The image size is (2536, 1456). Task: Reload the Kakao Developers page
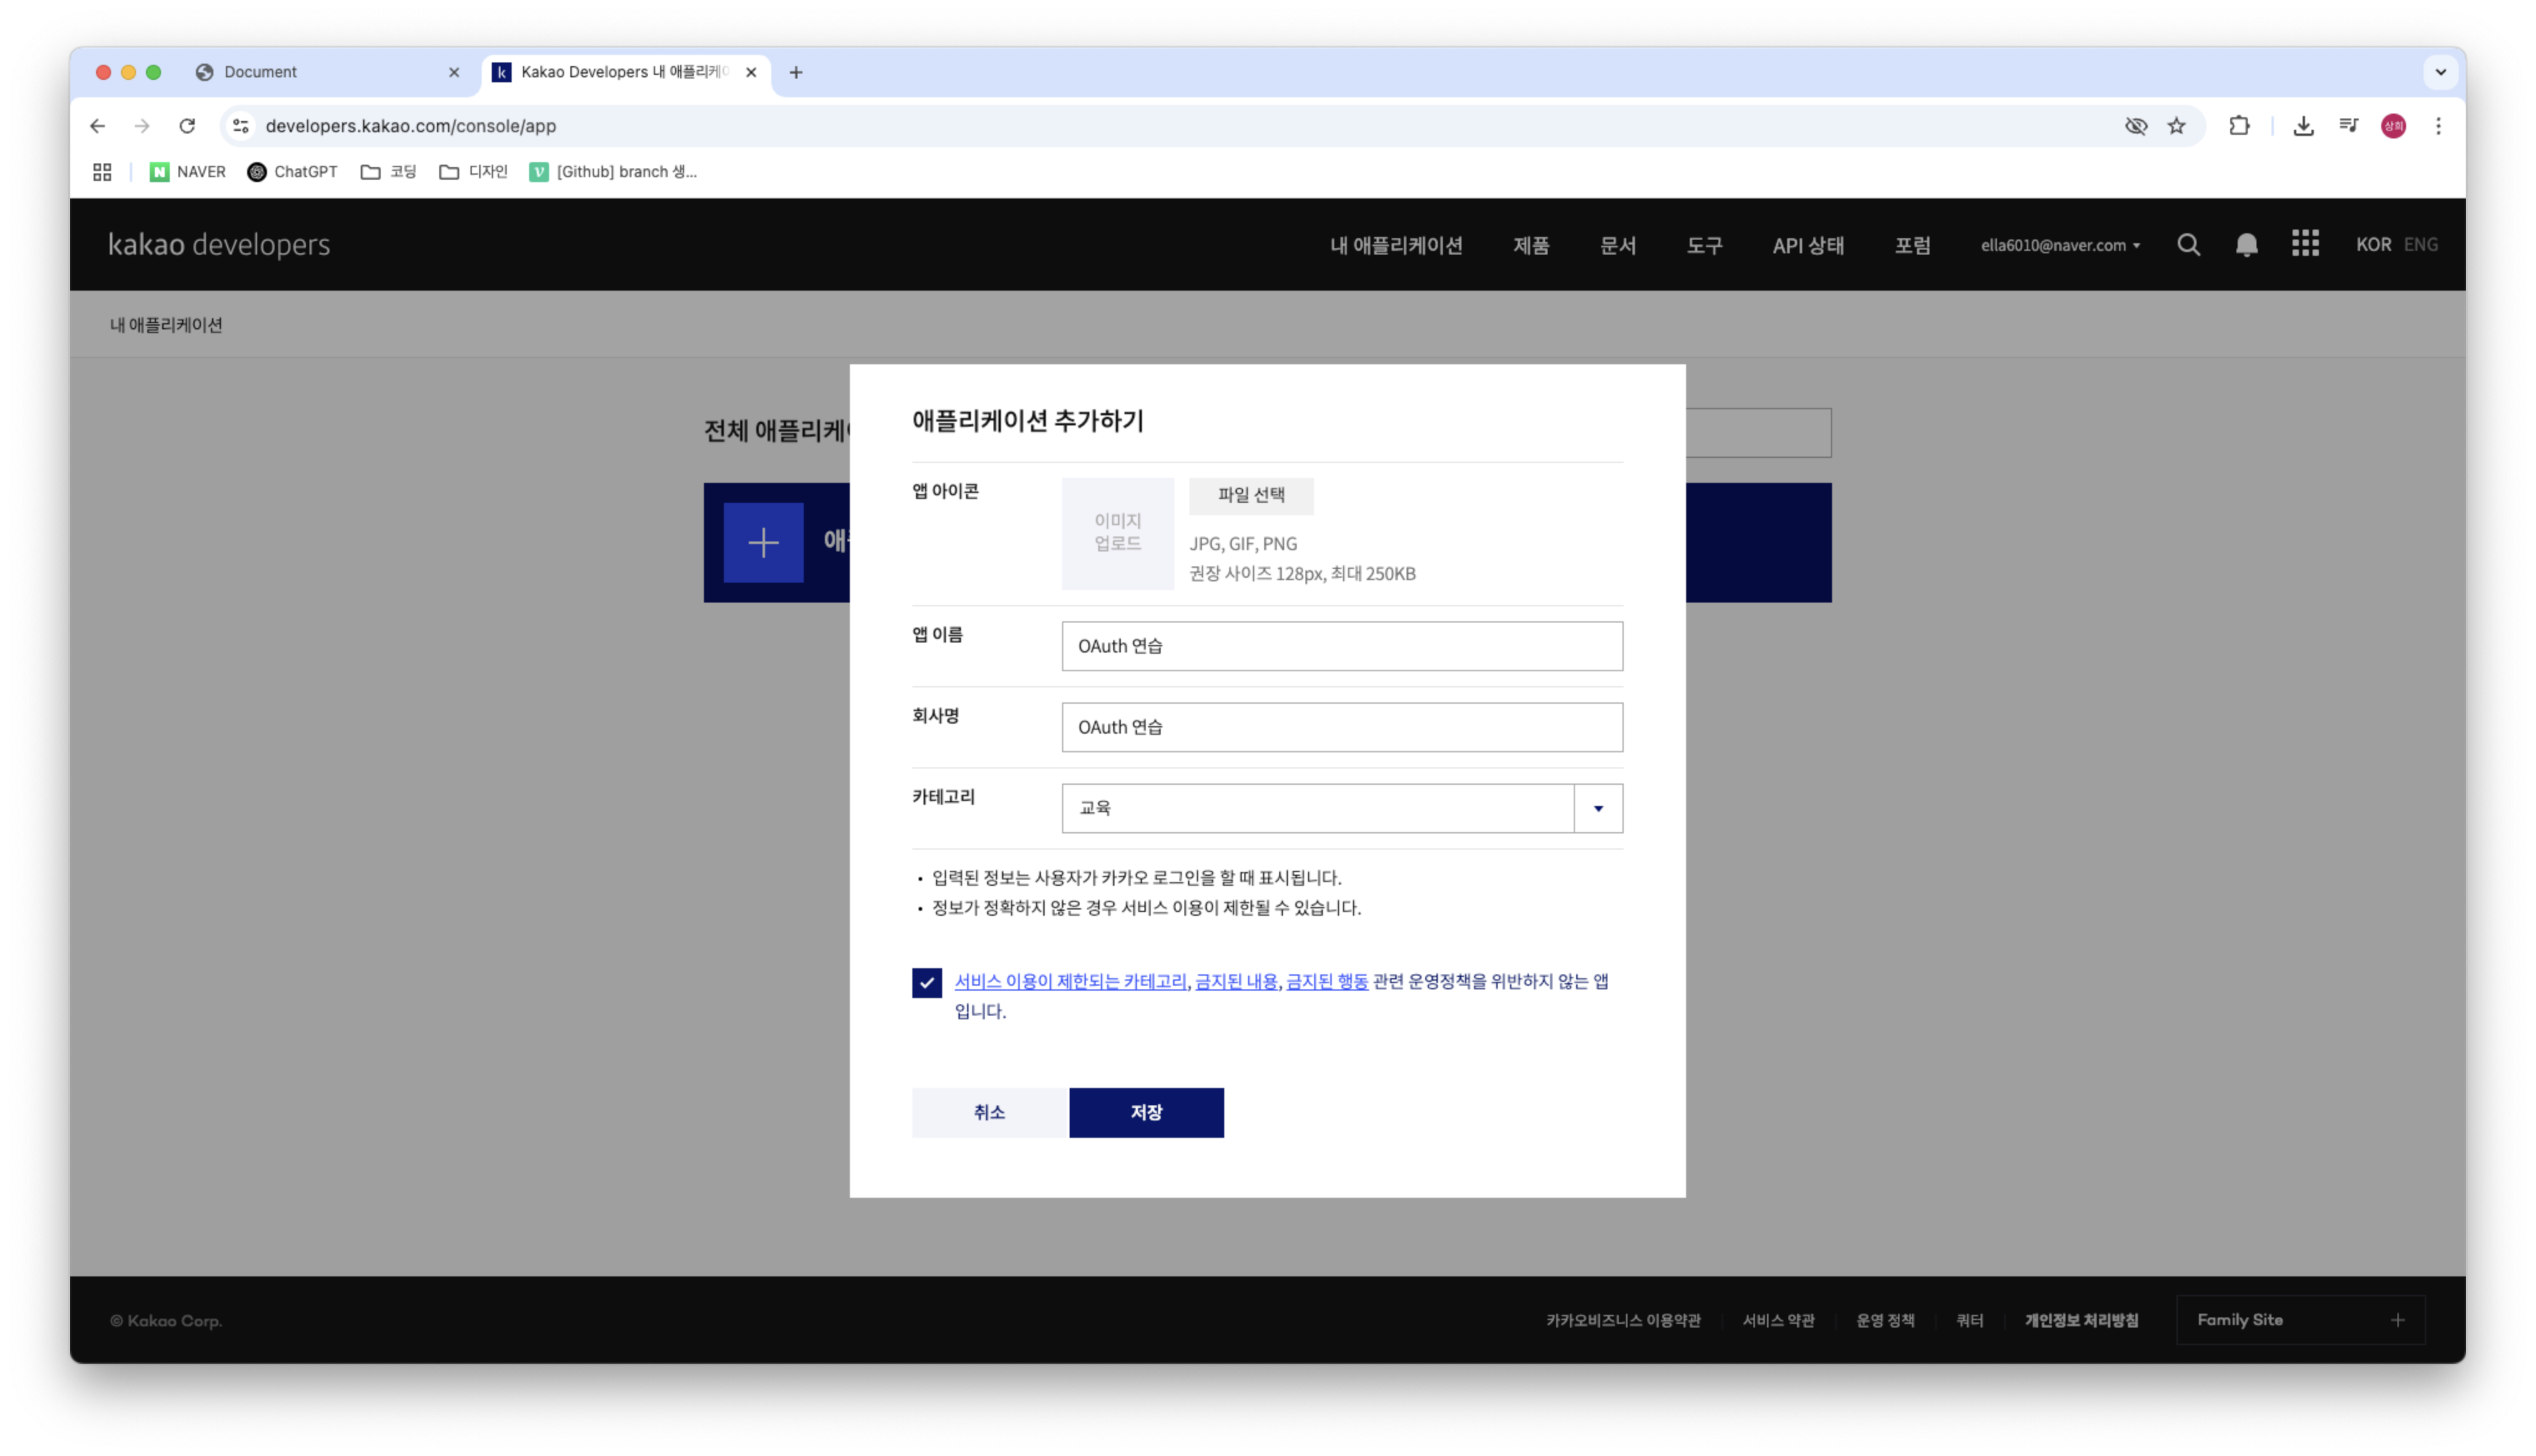click(187, 126)
